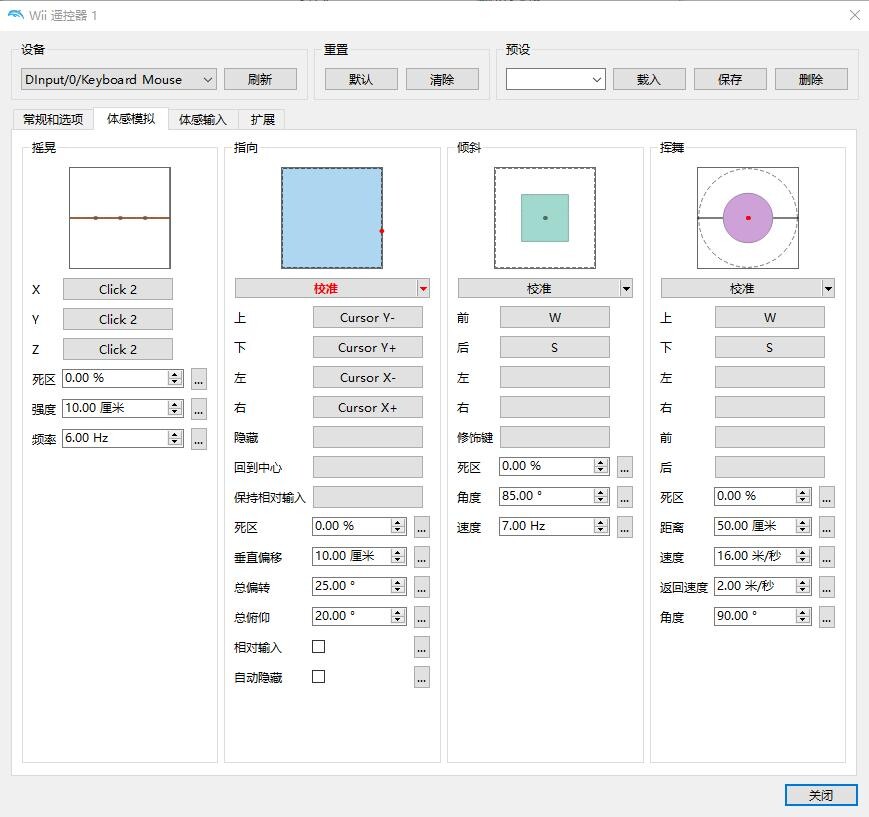Click the 刷新 button
This screenshot has width=869, height=817.
(260, 80)
